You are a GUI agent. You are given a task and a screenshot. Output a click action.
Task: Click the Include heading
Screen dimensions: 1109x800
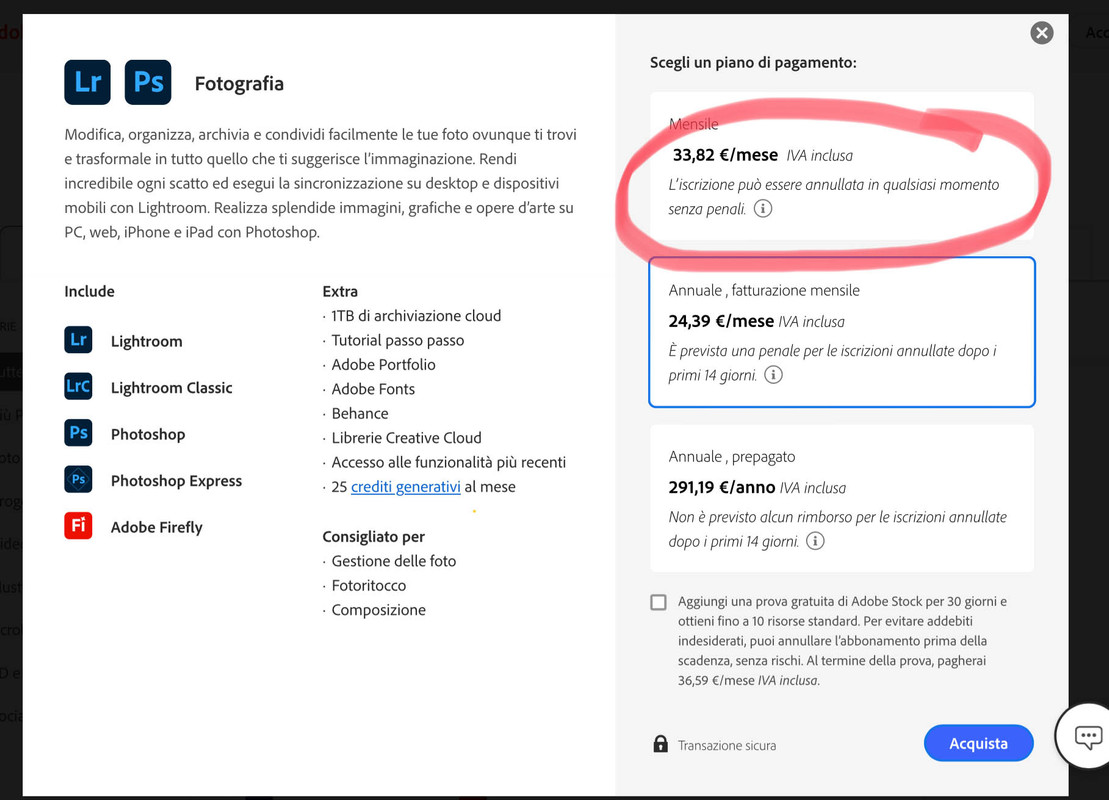coord(89,291)
